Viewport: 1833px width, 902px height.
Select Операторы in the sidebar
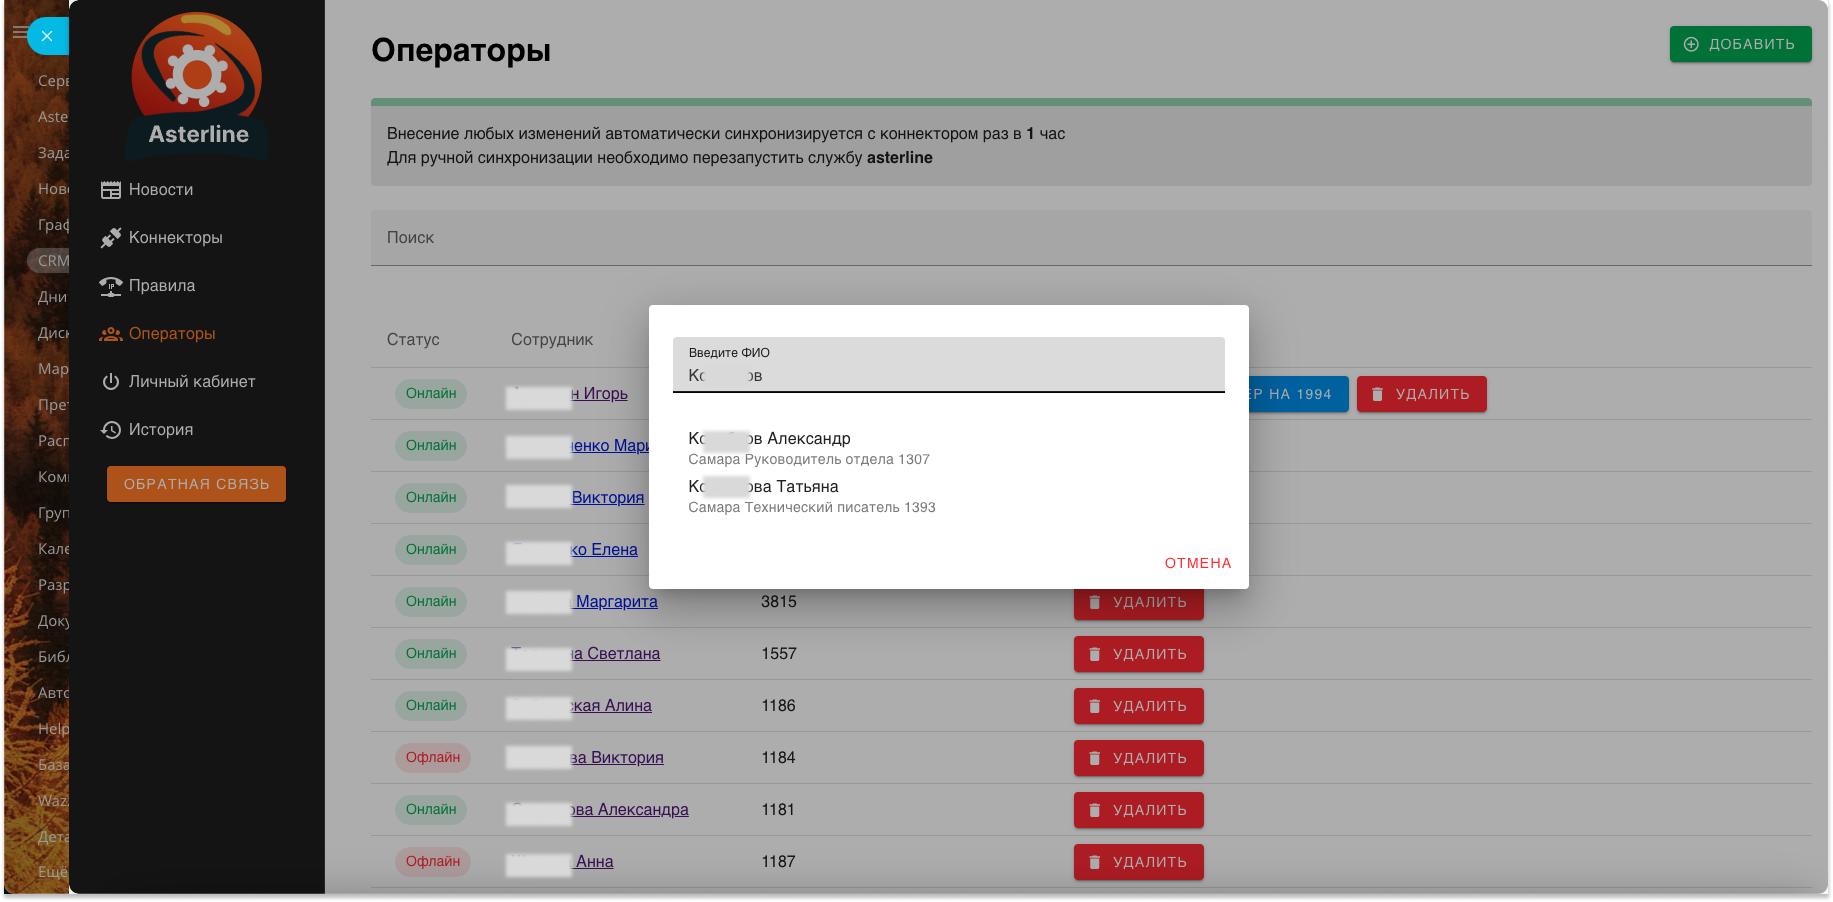tap(171, 334)
